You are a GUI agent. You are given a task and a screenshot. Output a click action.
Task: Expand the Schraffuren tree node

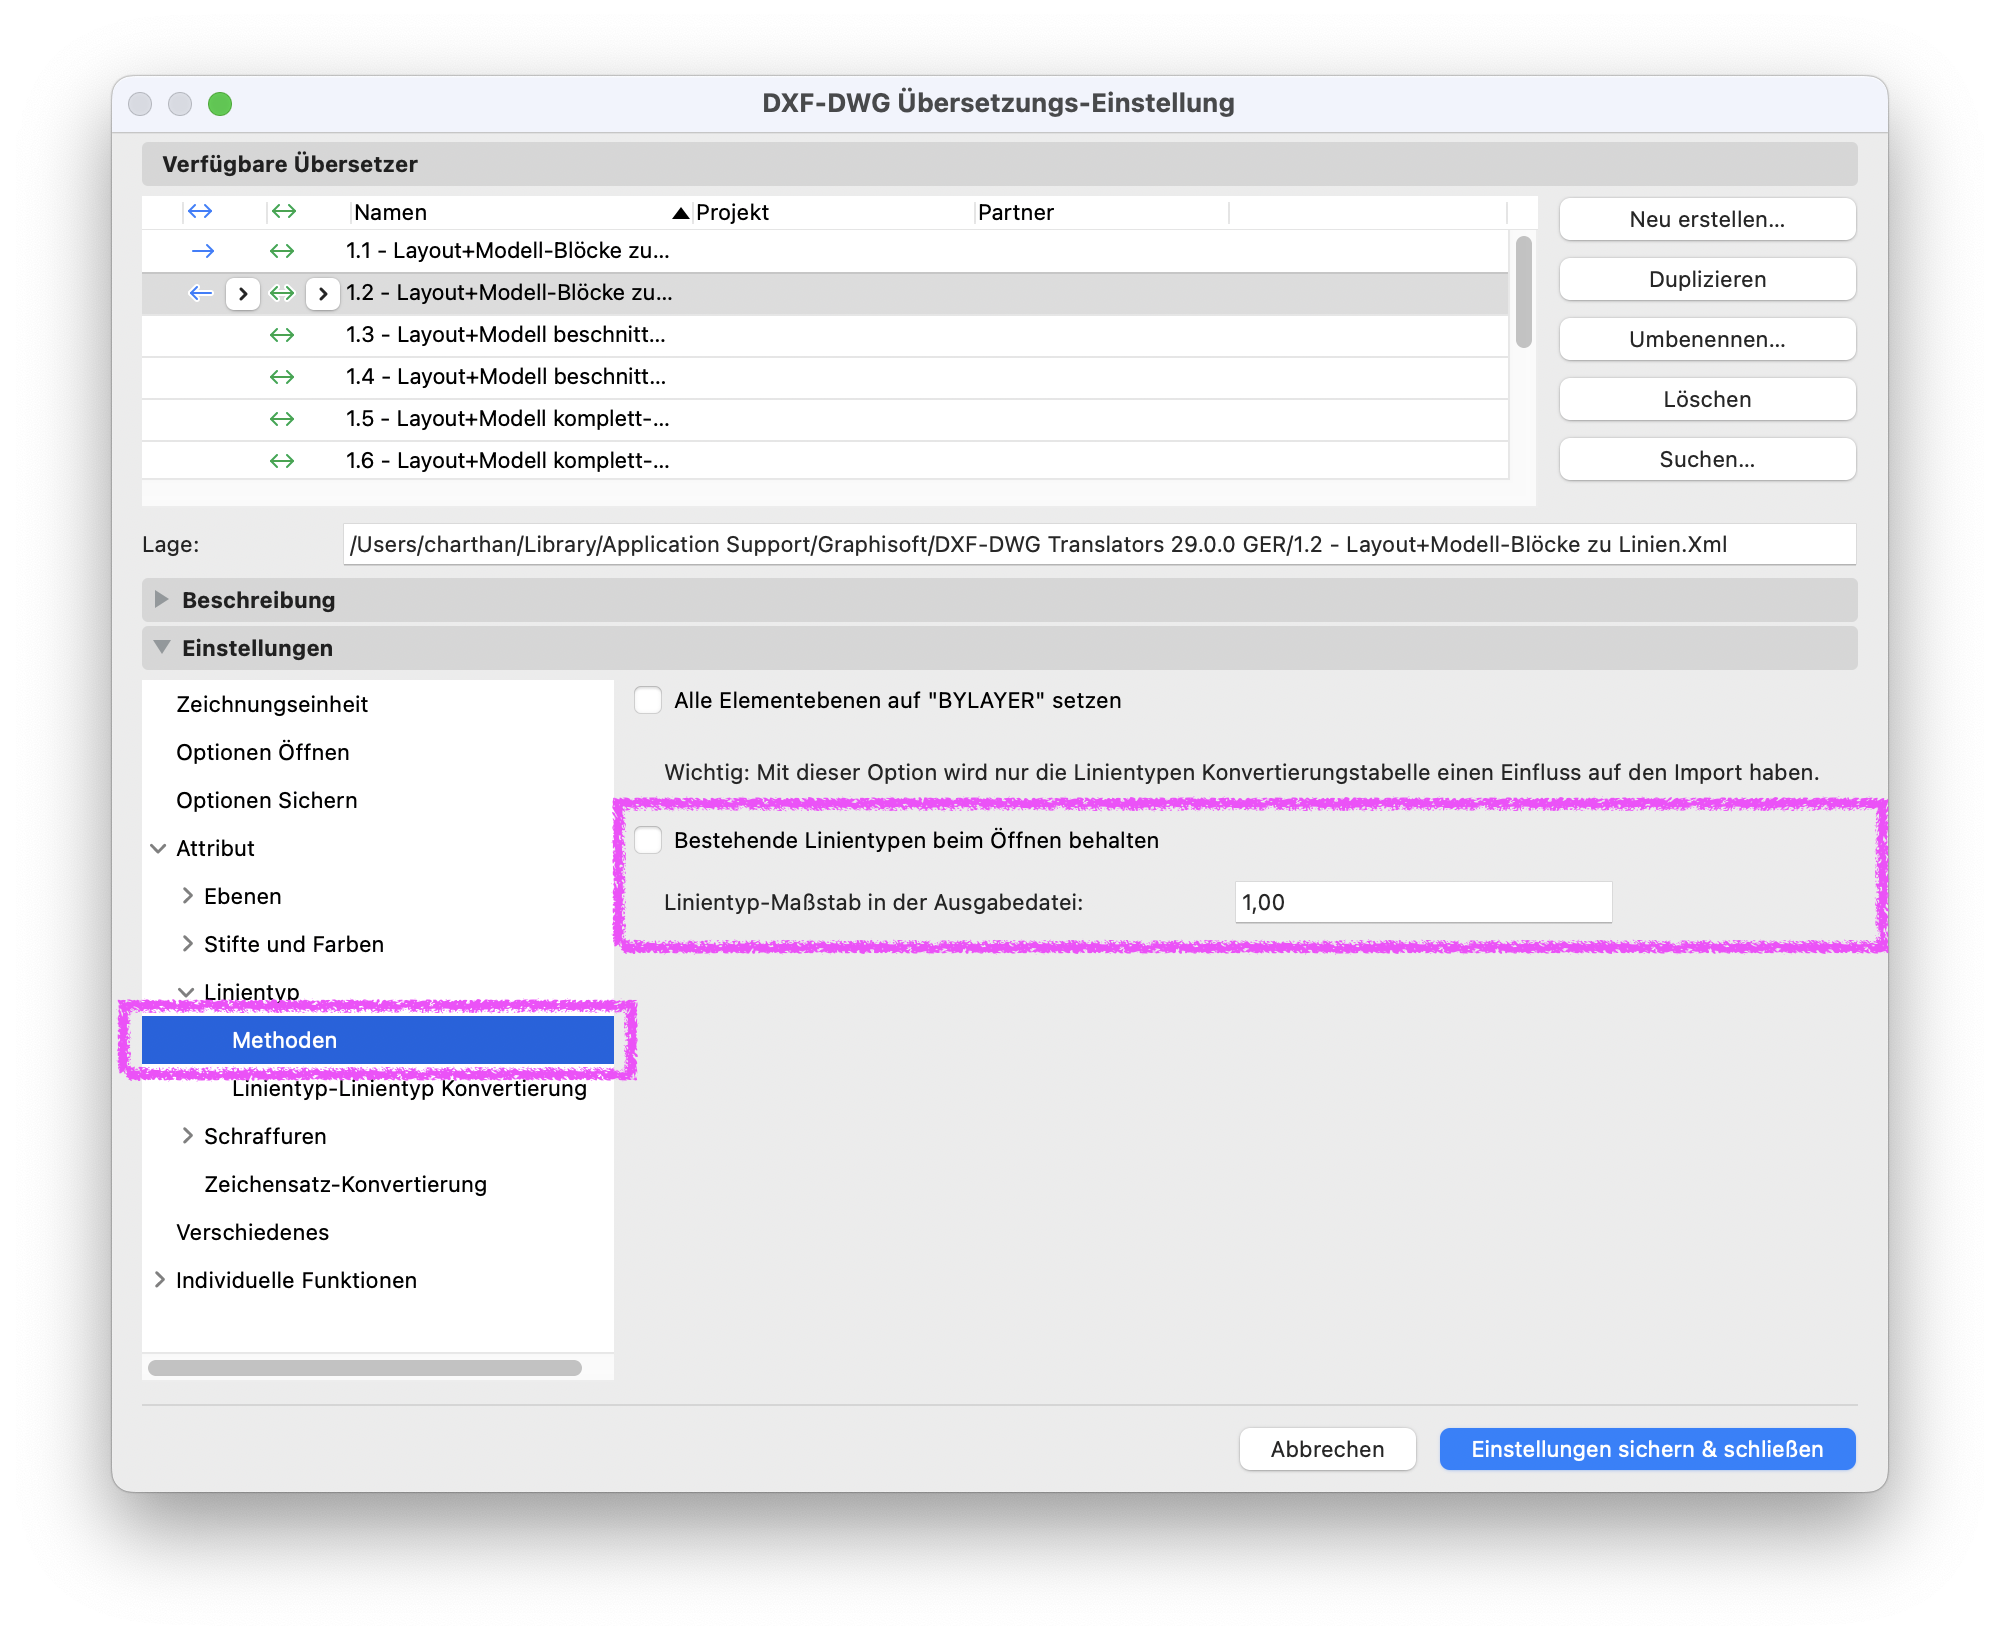pyautogui.click(x=187, y=1136)
